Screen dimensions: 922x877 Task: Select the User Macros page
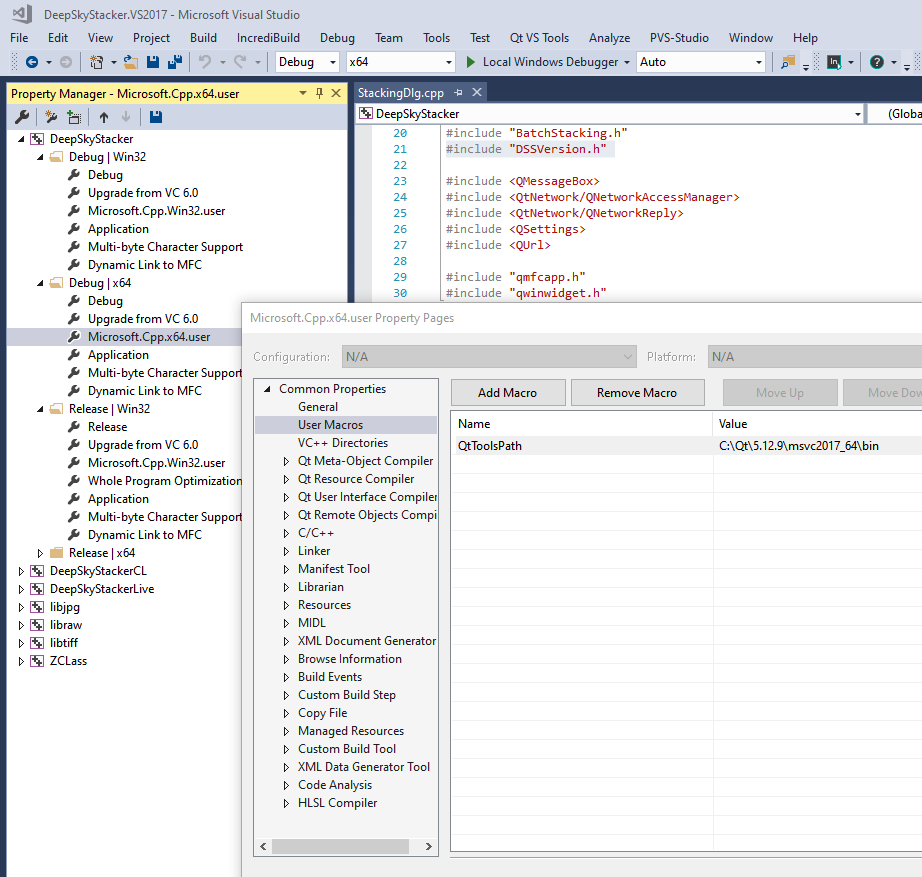(330, 425)
